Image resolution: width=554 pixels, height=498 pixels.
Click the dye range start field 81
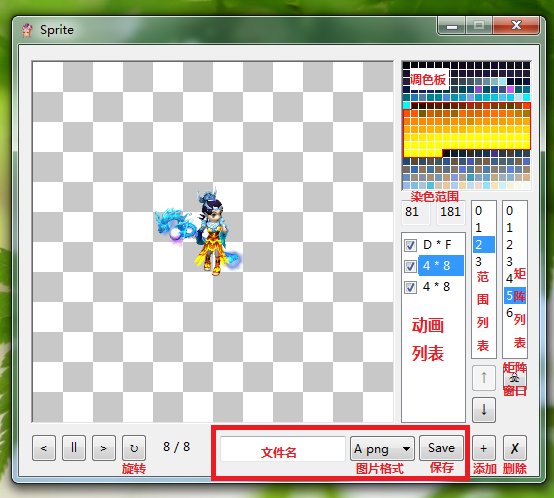coord(416,212)
